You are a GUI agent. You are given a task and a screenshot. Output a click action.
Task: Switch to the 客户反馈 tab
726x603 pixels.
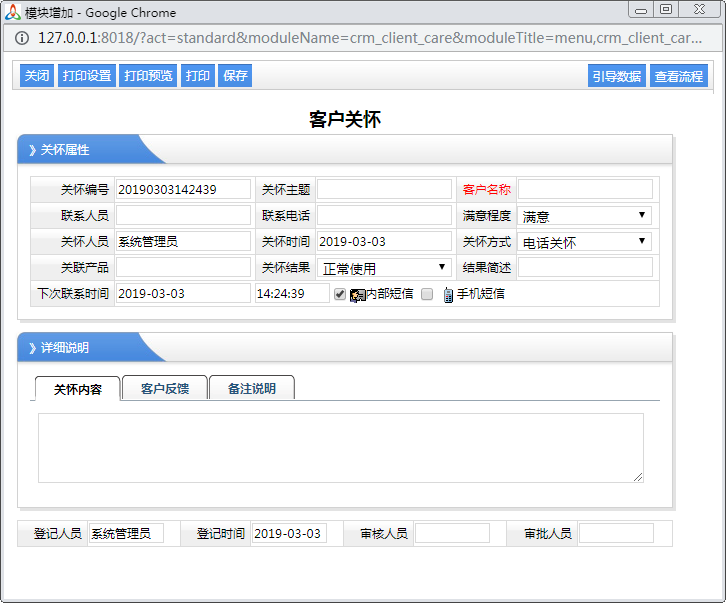pyautogui.click(x=165, y=389)
